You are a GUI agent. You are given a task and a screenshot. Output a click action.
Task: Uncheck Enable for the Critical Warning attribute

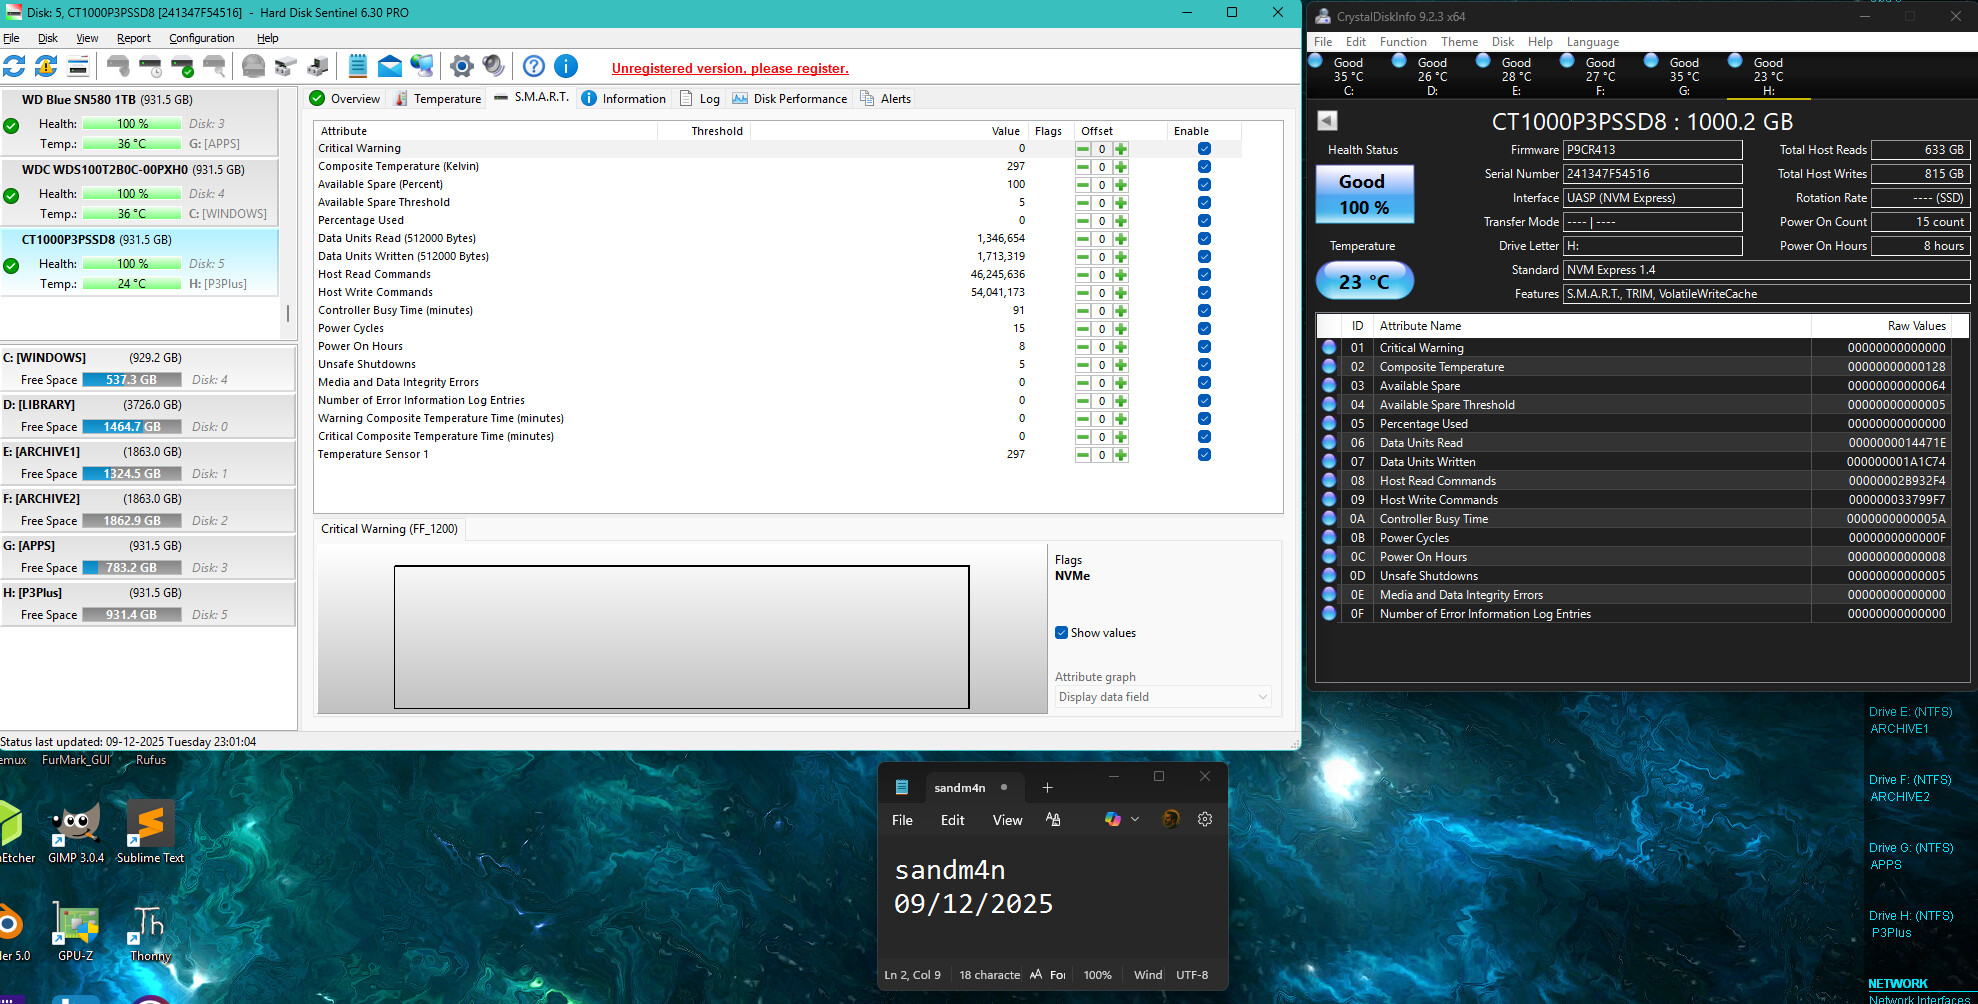tap(1204, 149)
